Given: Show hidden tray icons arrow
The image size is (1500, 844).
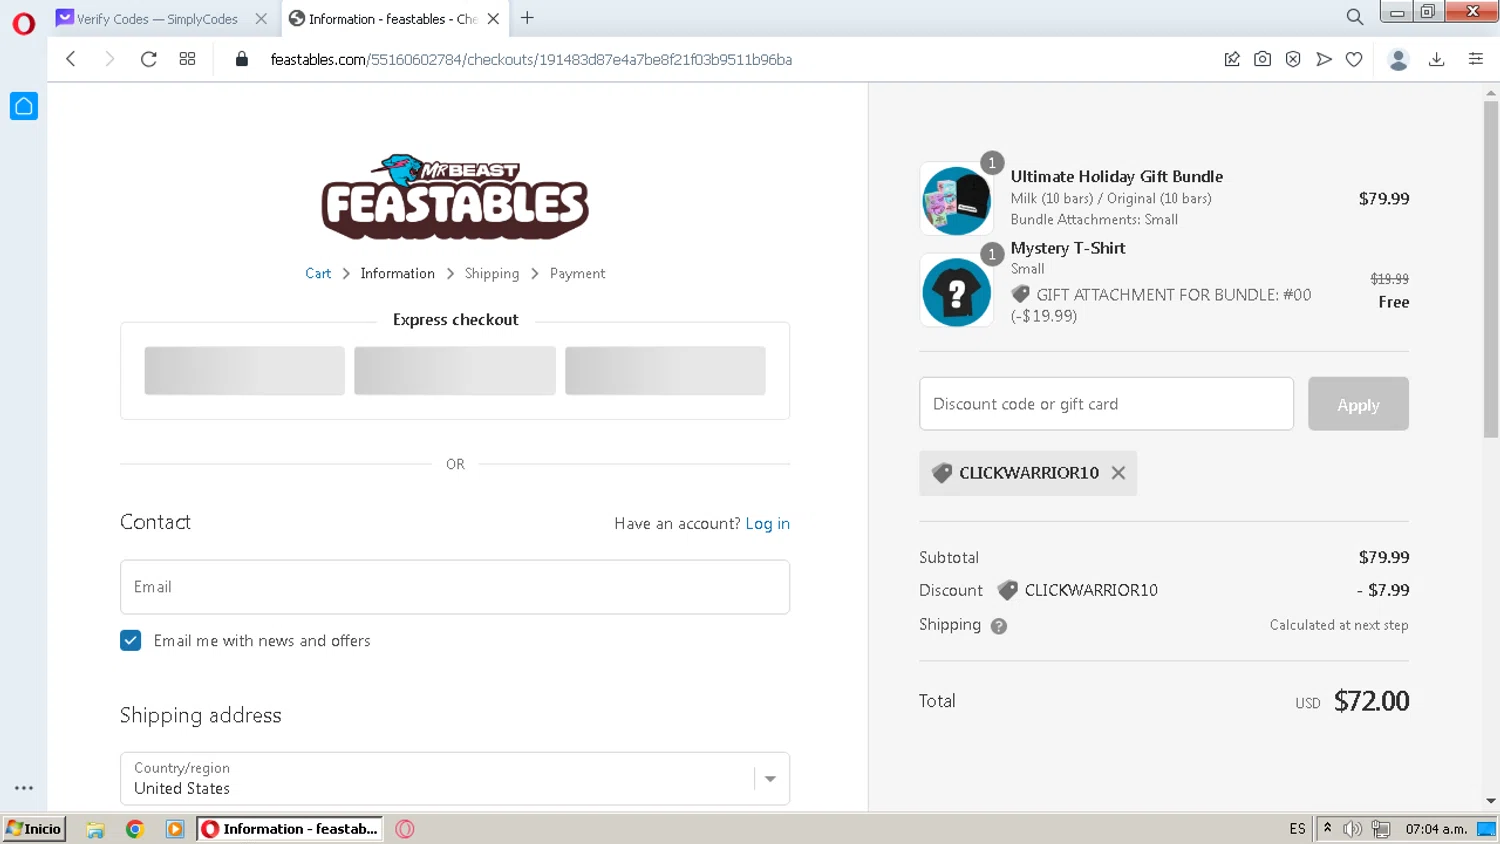Looking at the screenshot, I should coord(1327,828).
